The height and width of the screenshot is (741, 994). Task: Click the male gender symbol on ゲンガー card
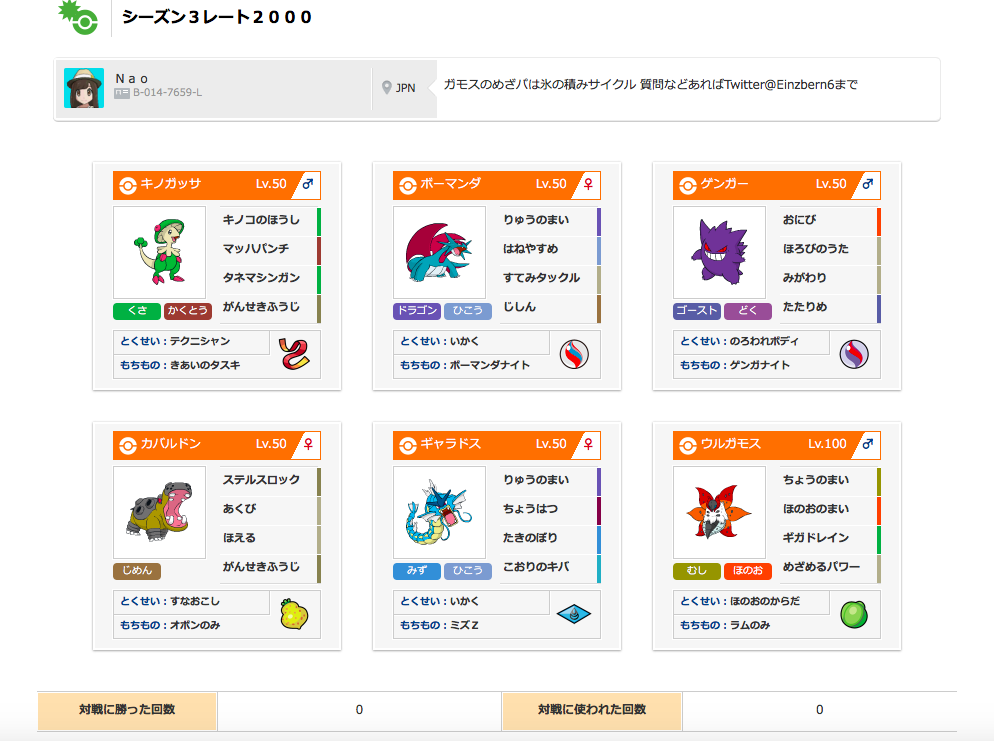pyautogui.click(x=868, y=184)
